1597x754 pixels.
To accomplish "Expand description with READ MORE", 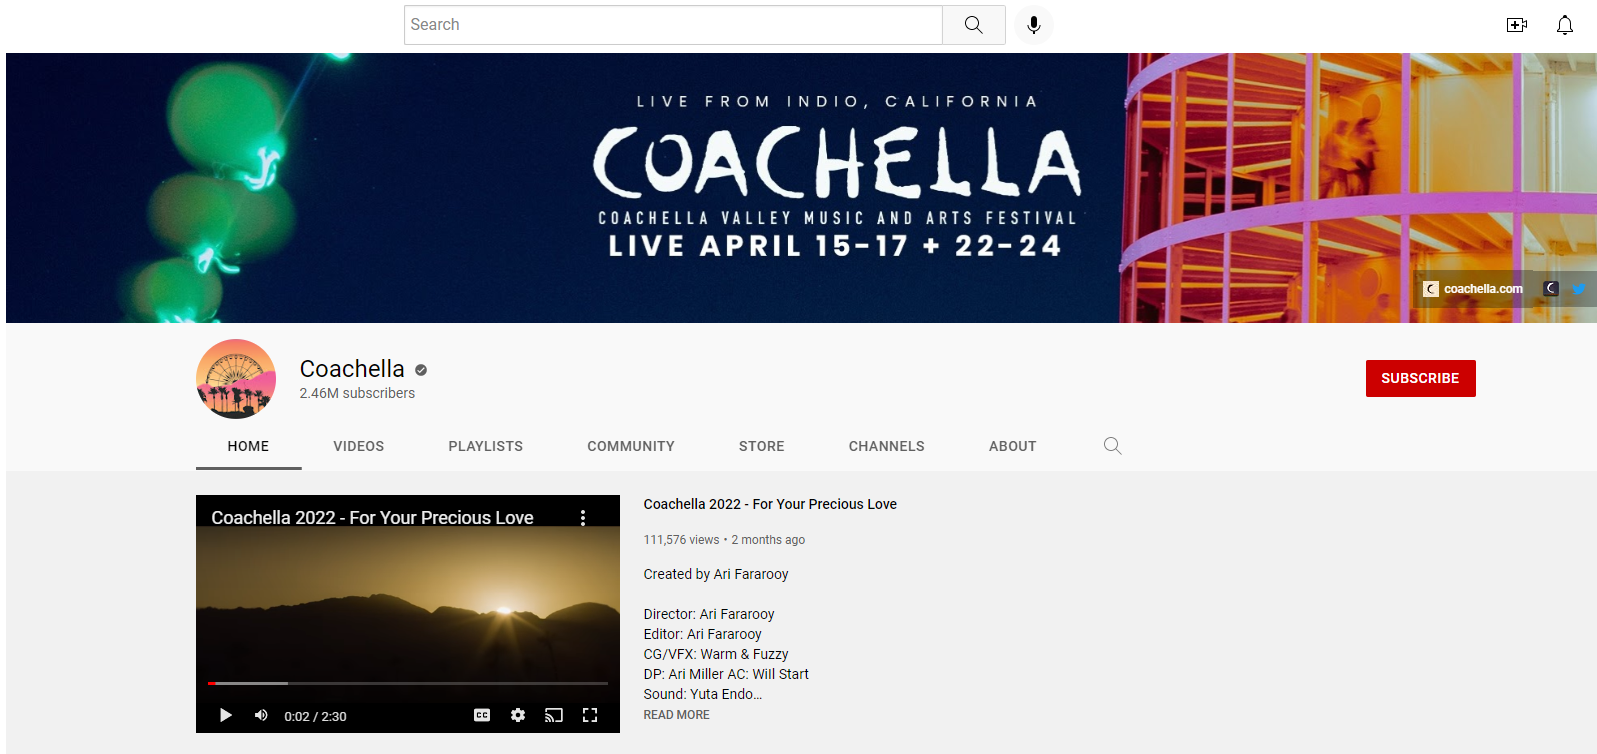I will coord(676,715).
